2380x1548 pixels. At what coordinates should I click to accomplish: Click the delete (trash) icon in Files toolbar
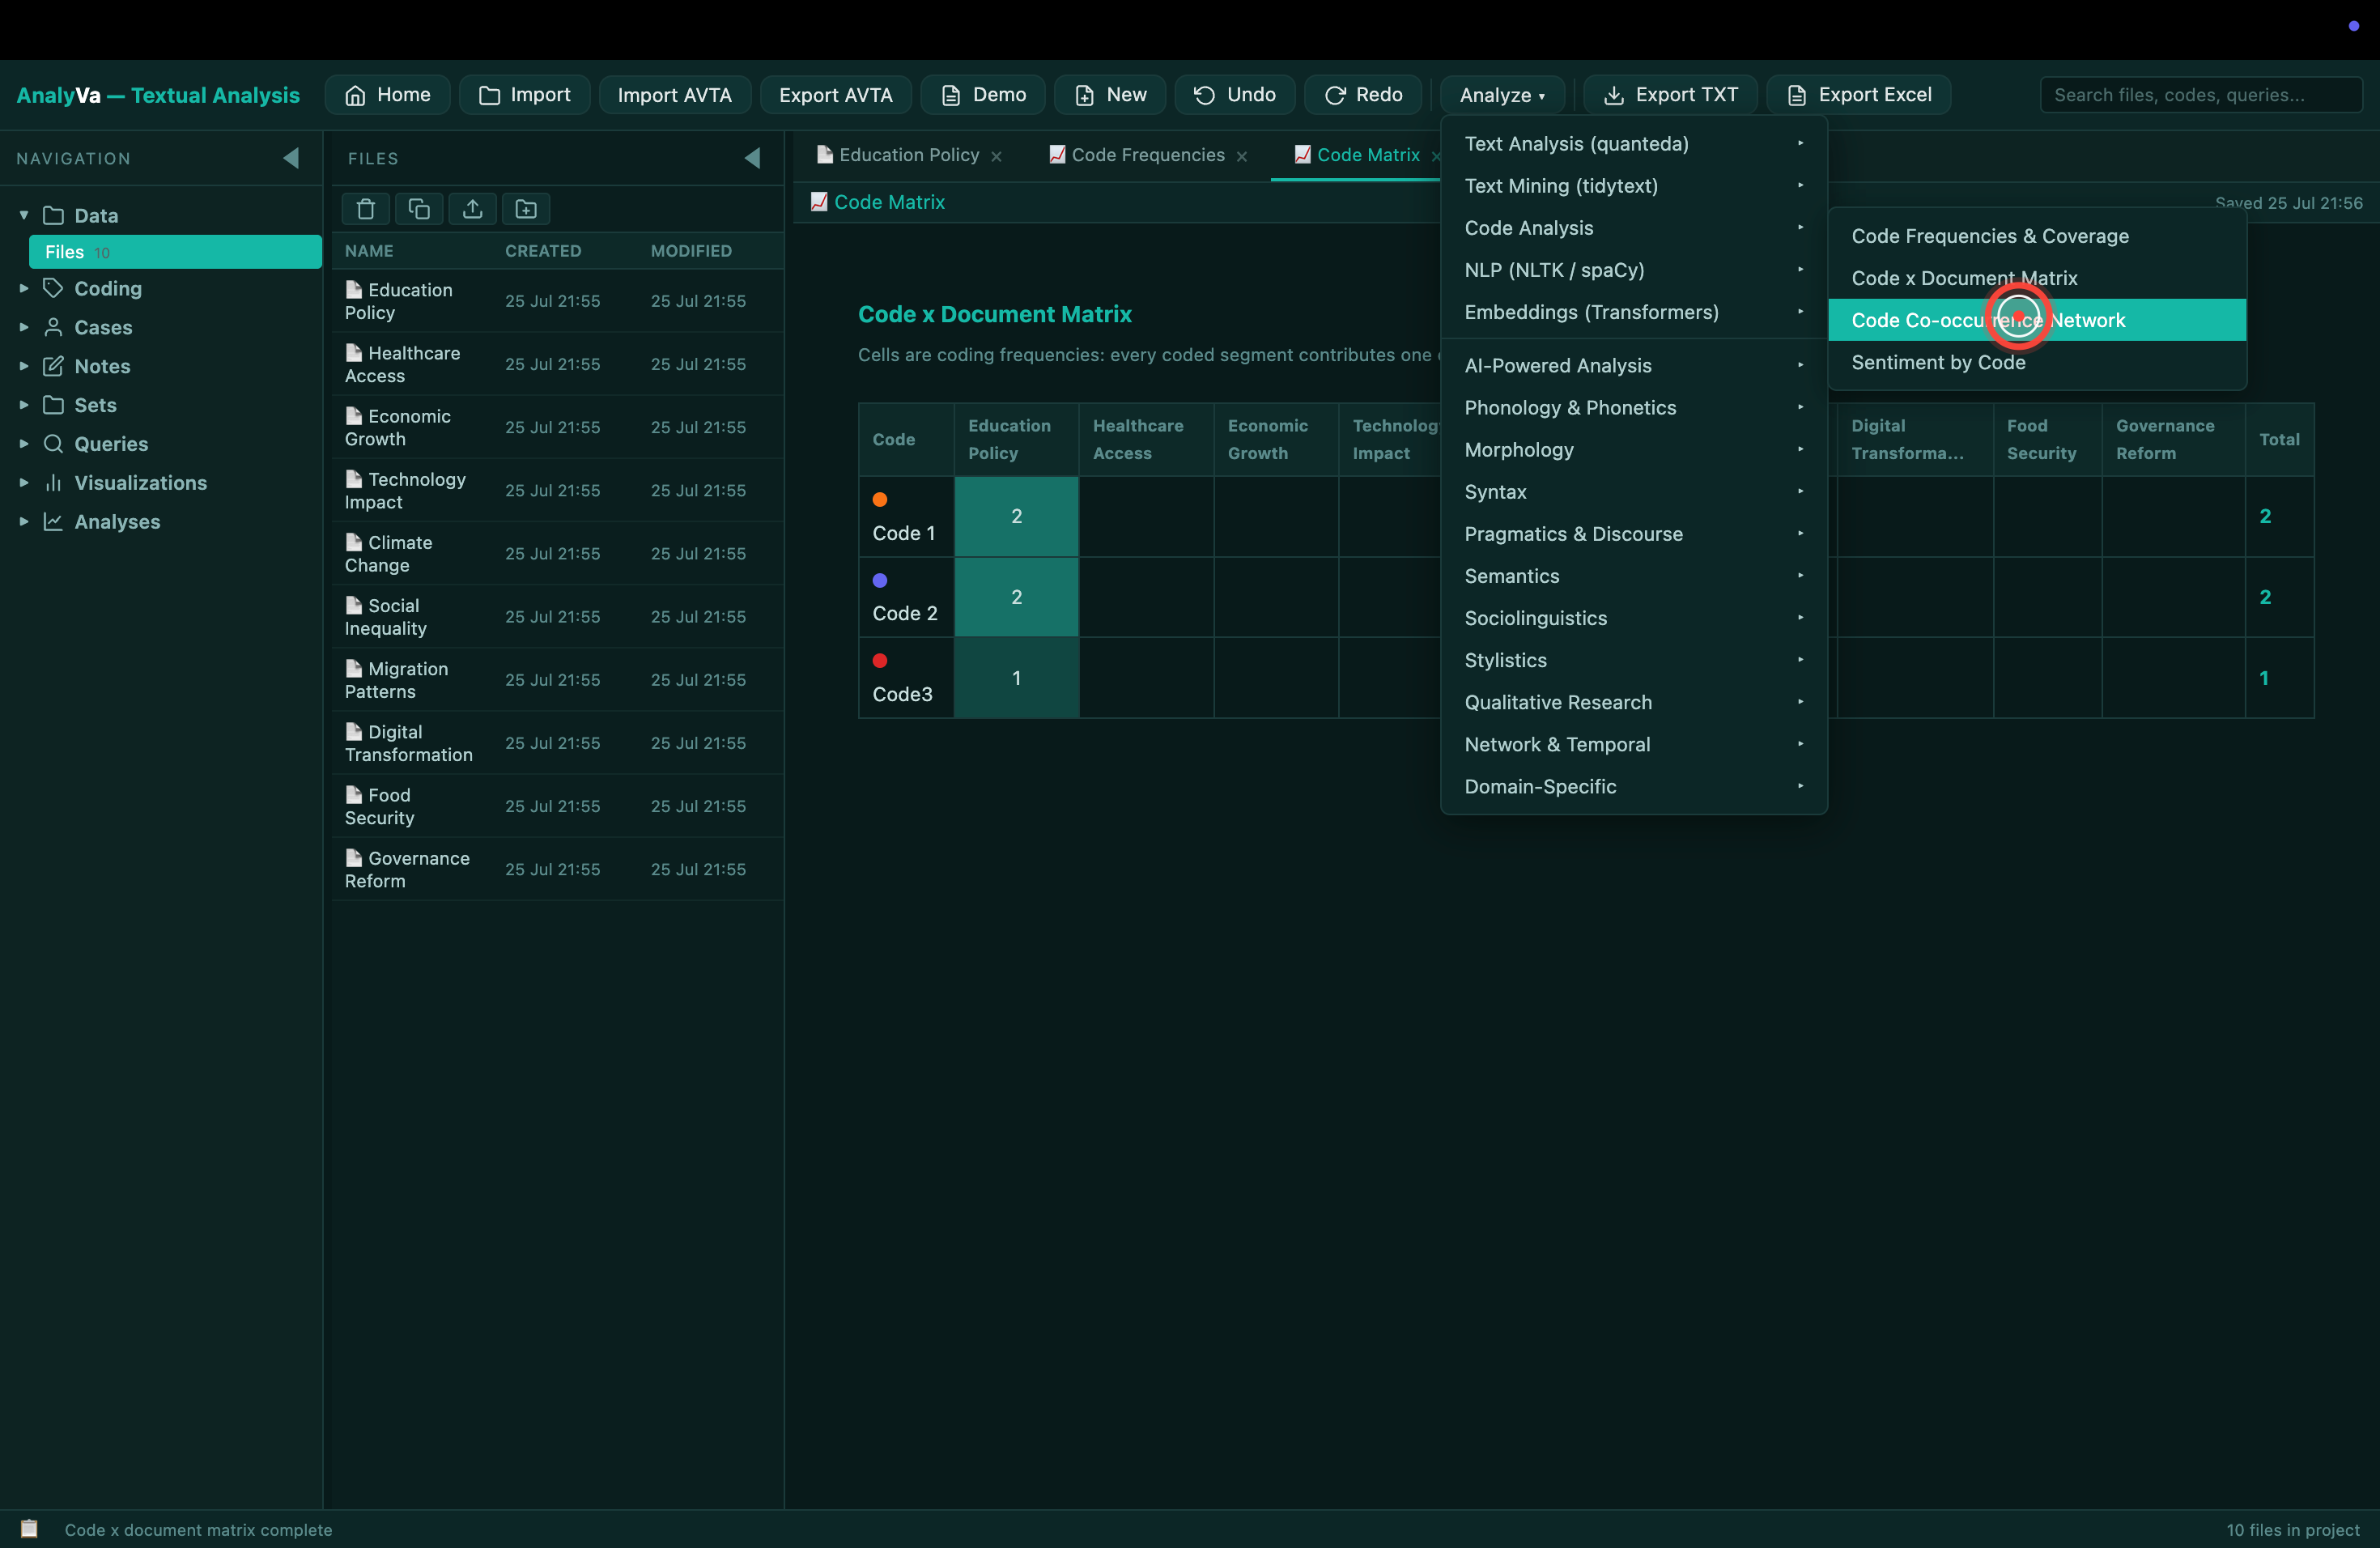(x=366, y=209)
